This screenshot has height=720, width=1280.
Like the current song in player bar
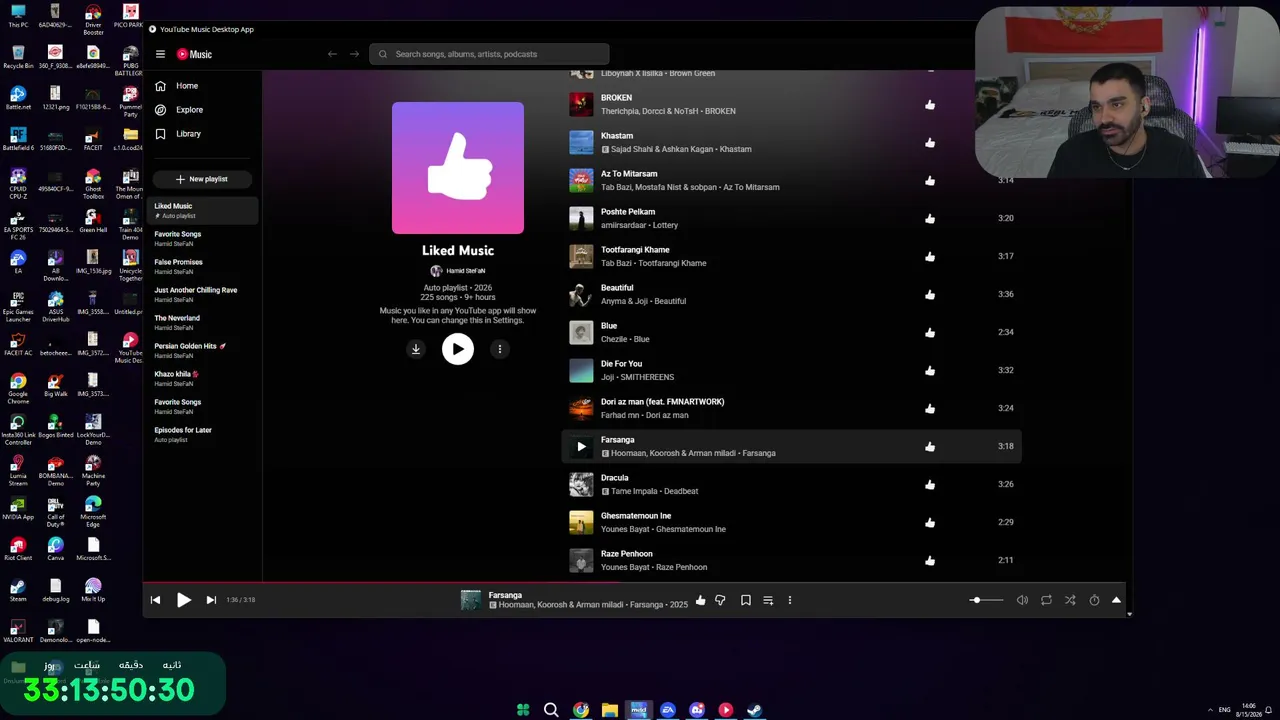tap(700, 600)
